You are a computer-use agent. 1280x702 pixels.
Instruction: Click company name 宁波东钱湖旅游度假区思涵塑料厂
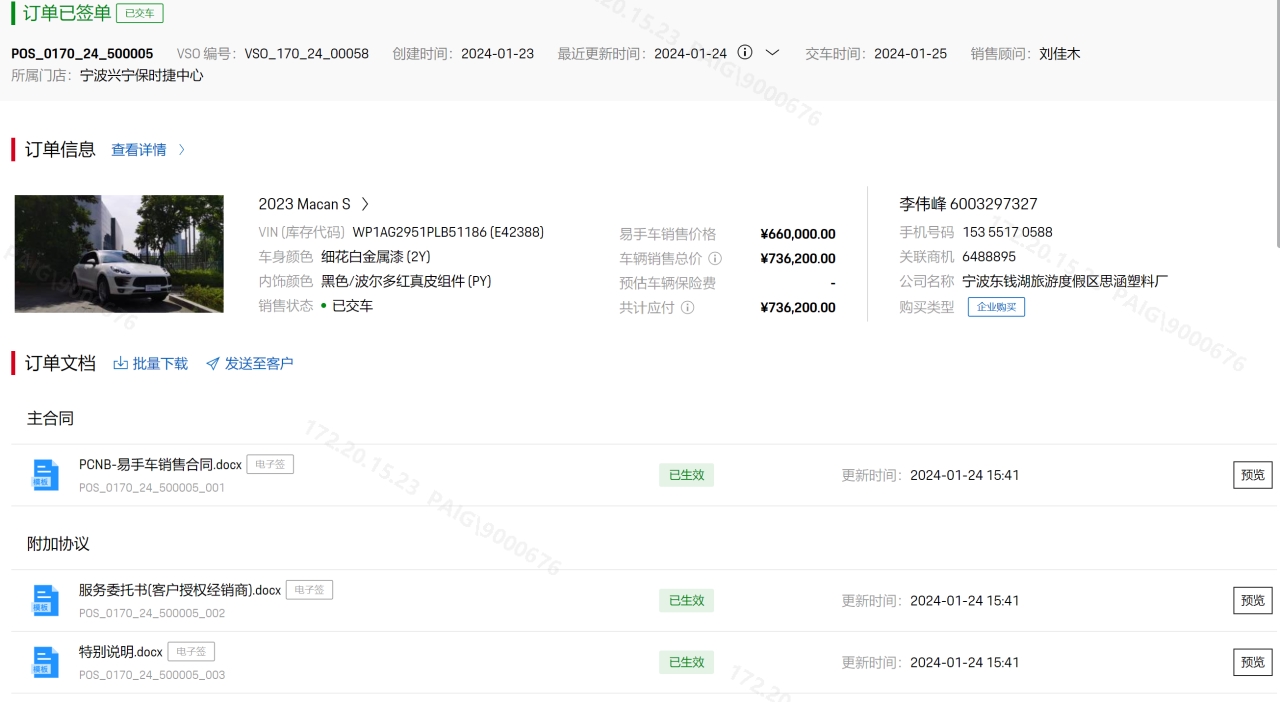[x=1065, y=282]
